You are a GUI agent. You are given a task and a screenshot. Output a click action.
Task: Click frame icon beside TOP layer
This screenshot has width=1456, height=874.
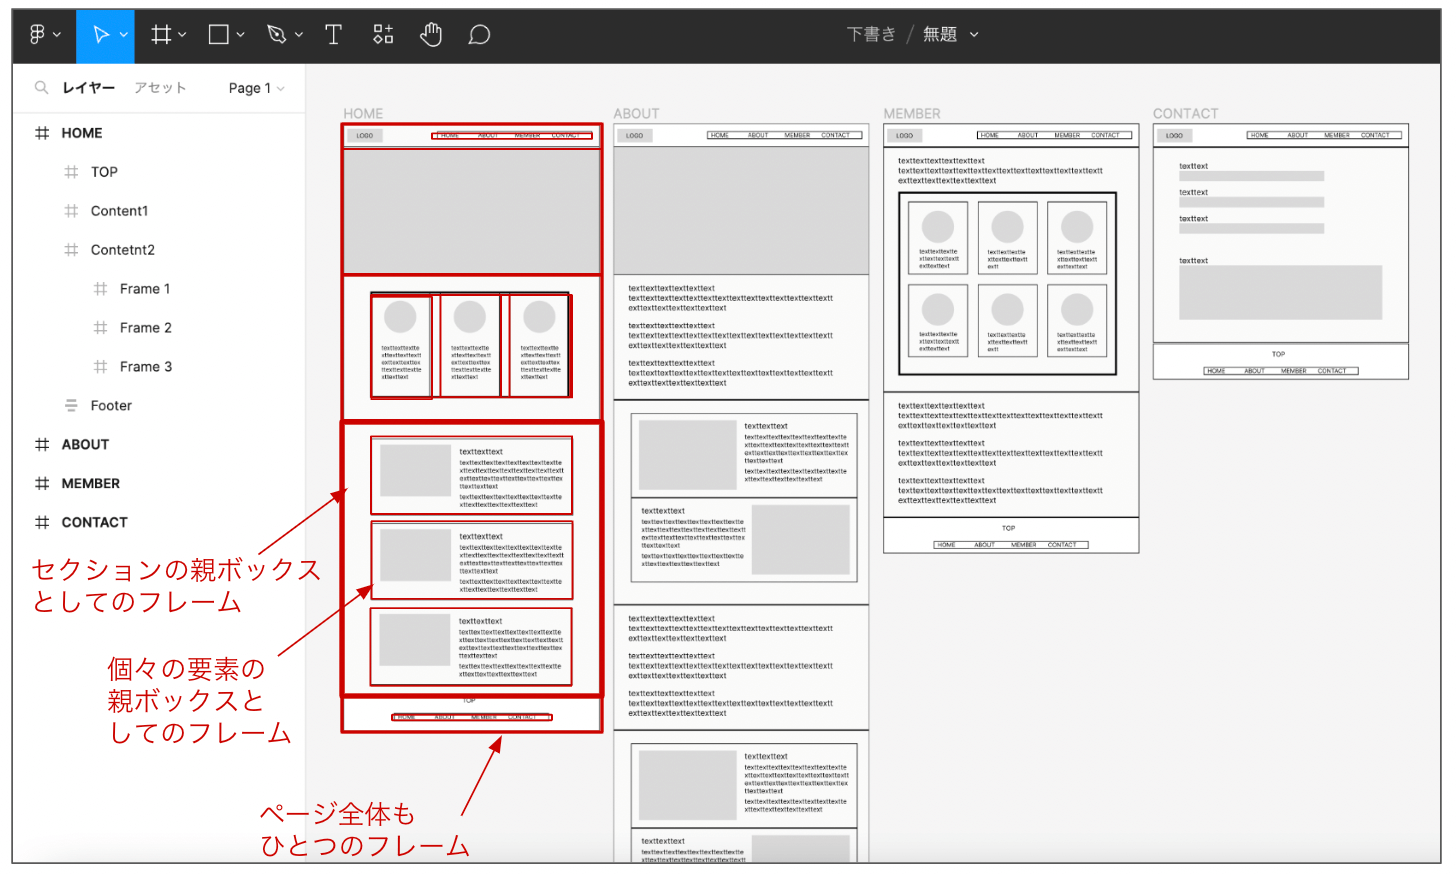71,172
